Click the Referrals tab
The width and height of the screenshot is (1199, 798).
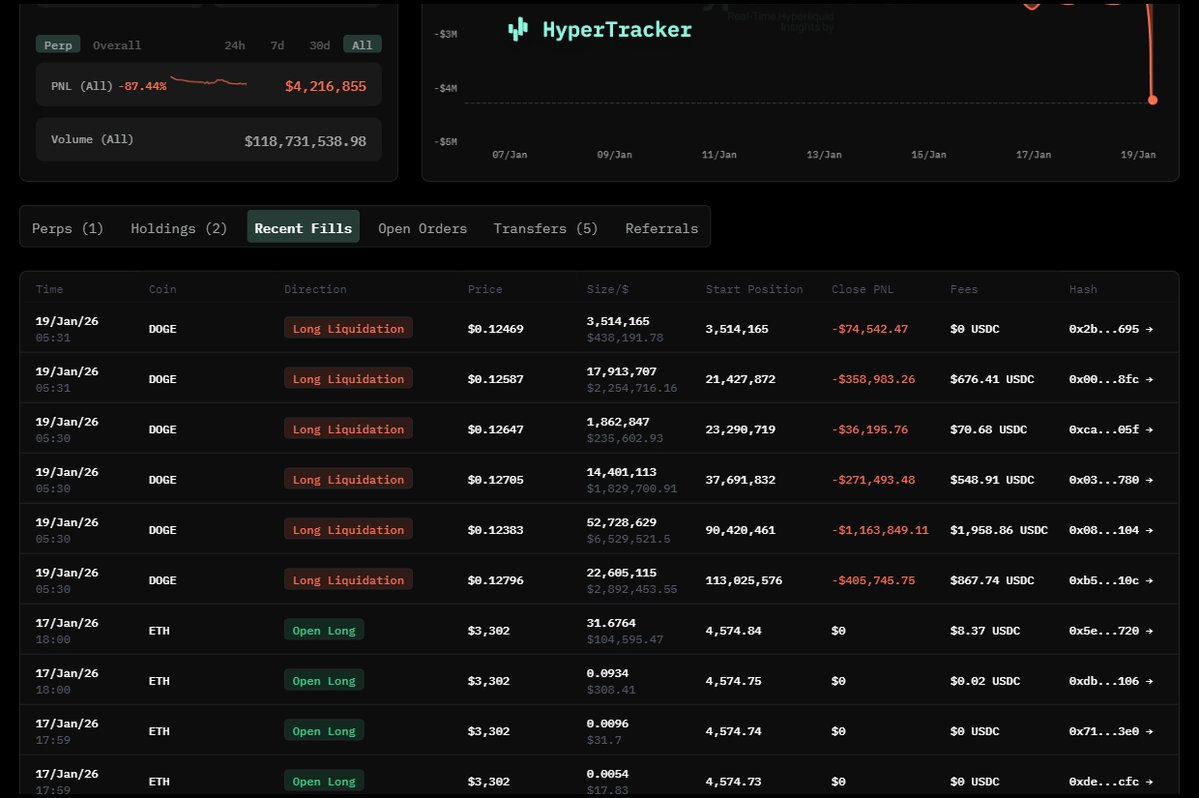coord(661,228)
